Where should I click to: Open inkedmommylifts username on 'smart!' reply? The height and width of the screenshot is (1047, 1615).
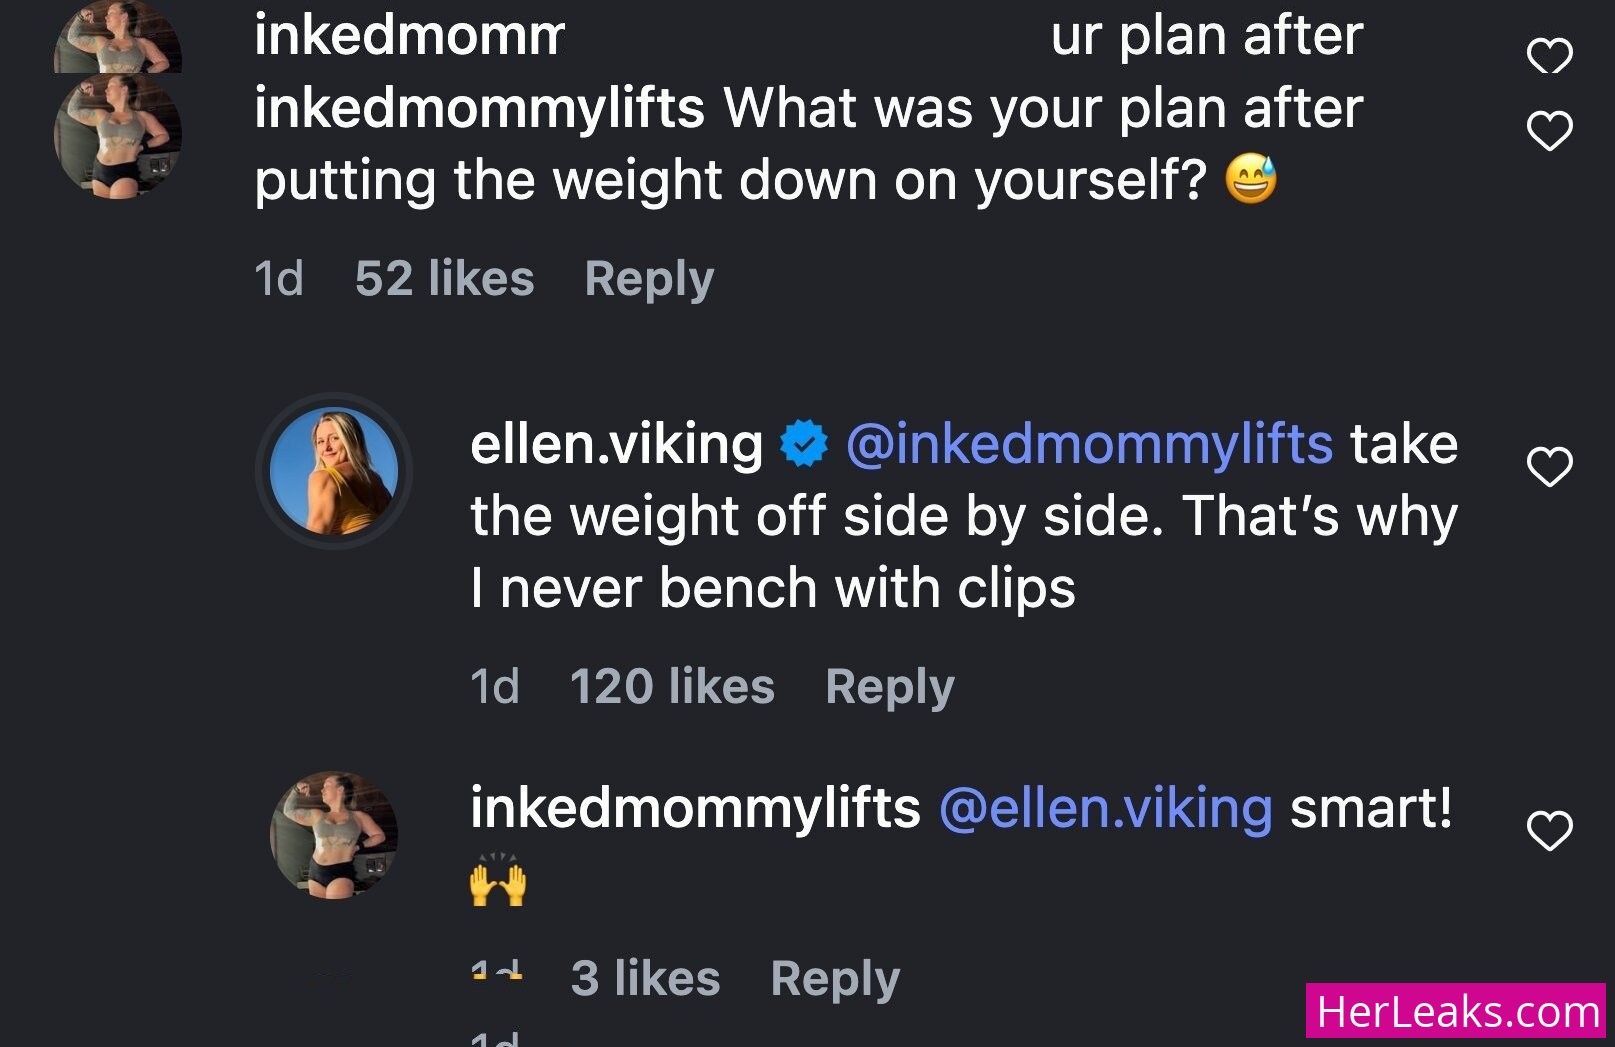(695, 809)
